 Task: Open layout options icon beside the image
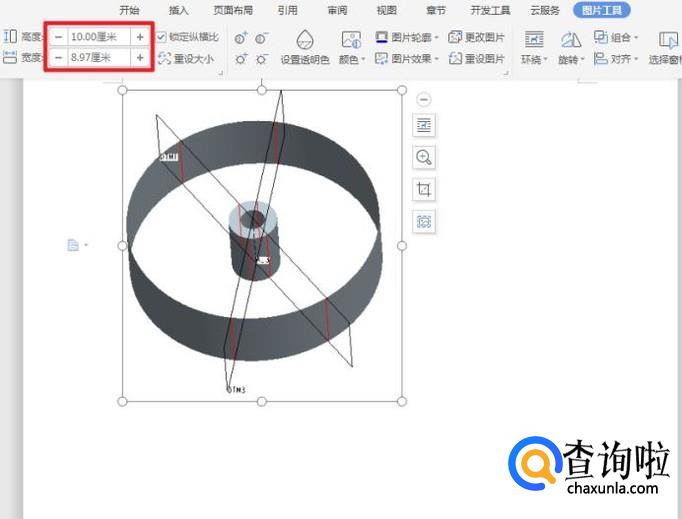[424, 125]
